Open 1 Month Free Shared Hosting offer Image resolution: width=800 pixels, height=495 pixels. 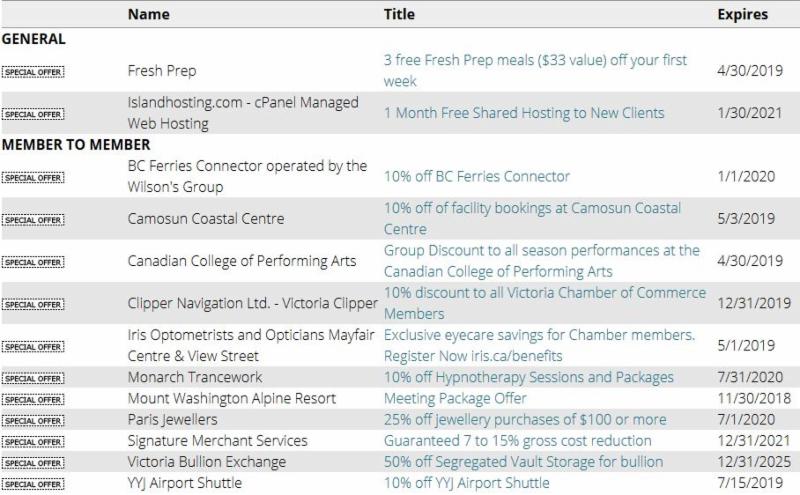point(524,113)
